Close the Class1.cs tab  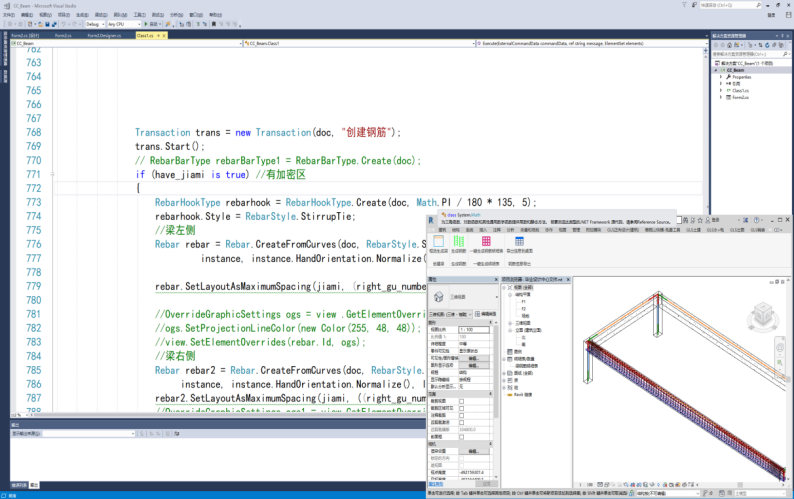tap(164, 35)
